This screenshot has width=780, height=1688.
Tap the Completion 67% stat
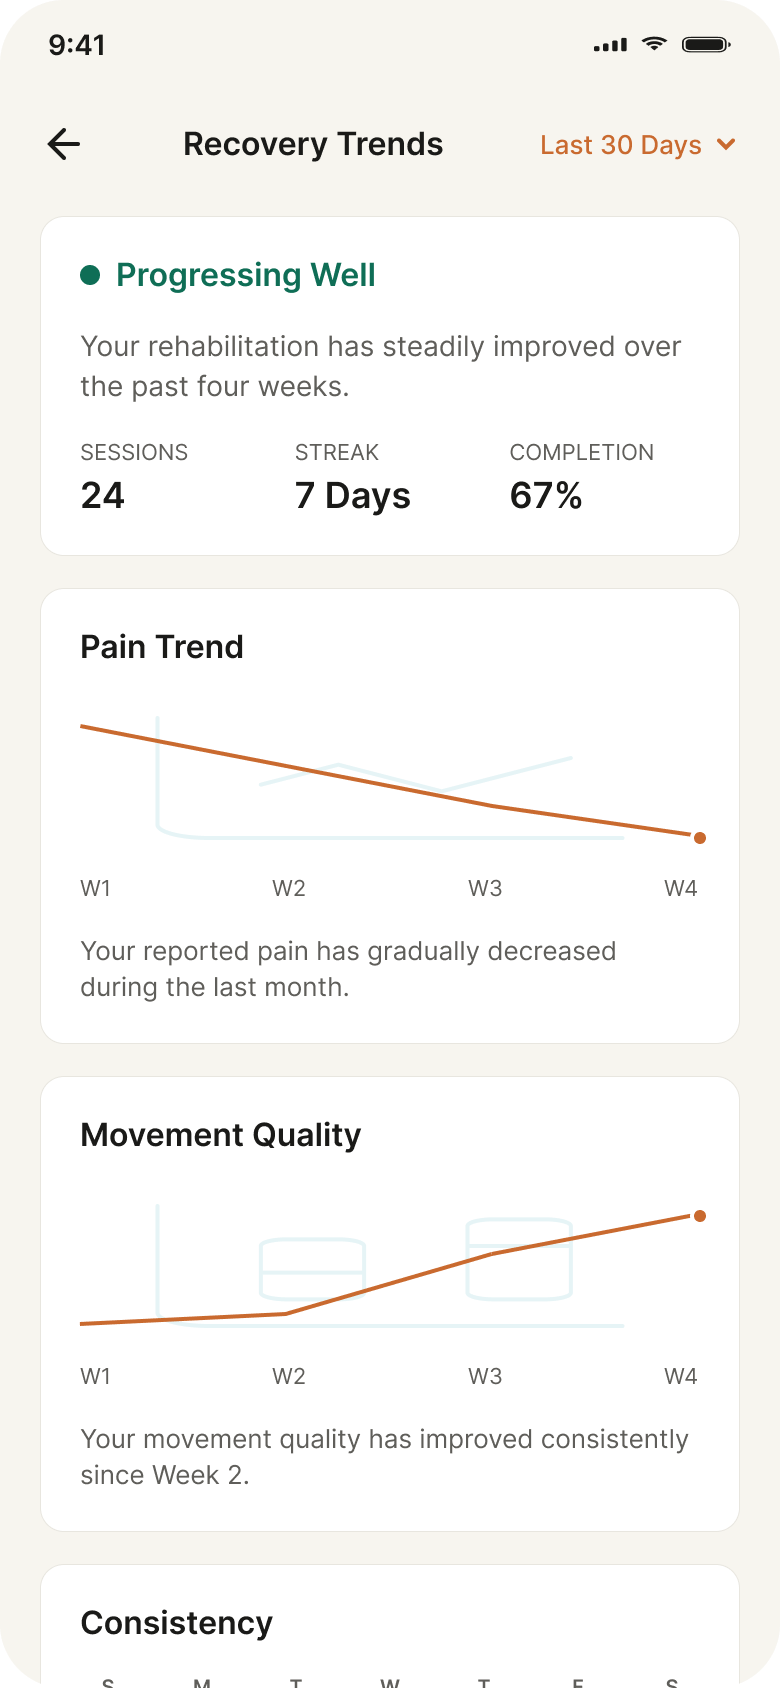coord(582,478)
